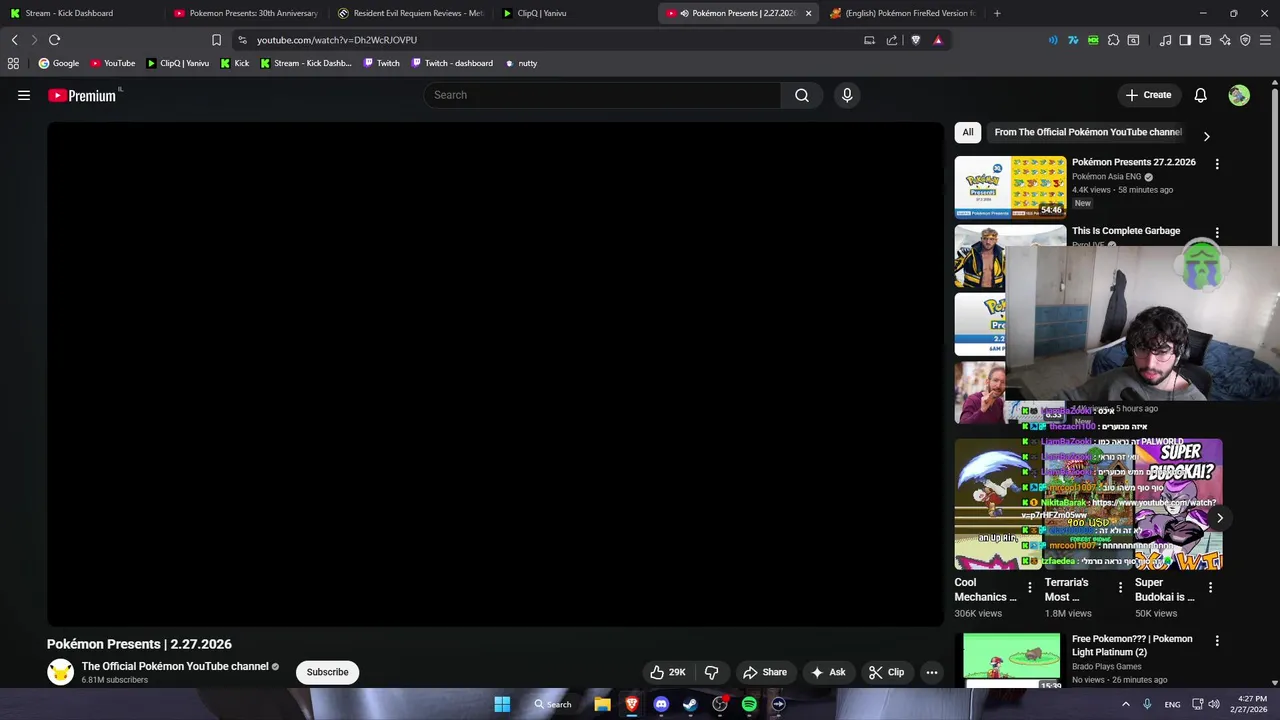1280x720 pixels.
Task: Click the Pokémon channel avatar
Action: pyautogui.click(x=60, y=672)
